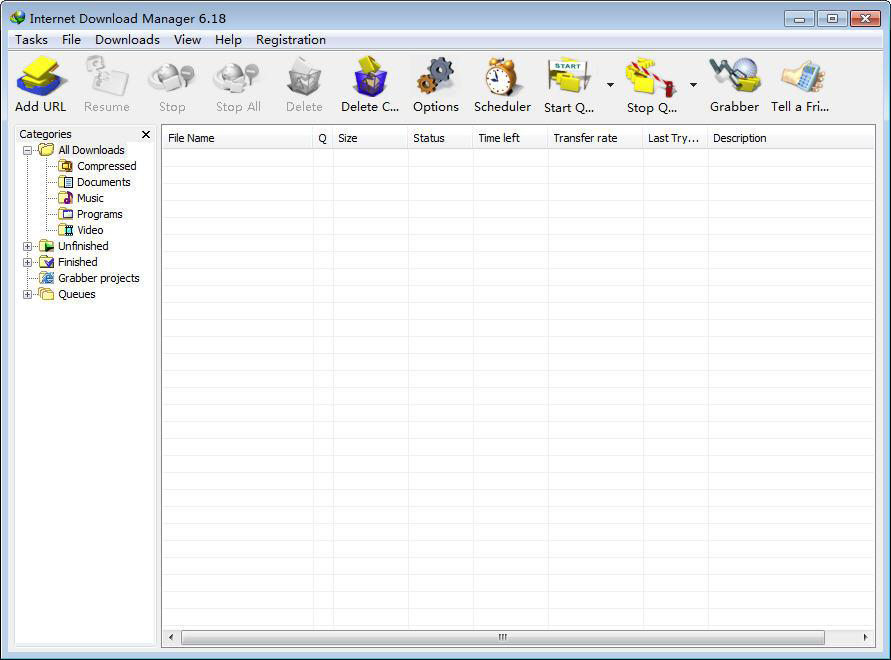The image size is (891, 660).
Task: Click the Resume download icon
Action: point(106,78)
